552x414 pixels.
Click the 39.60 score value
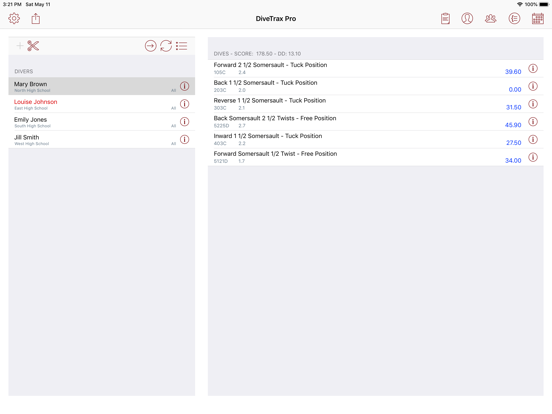[513, 72]
